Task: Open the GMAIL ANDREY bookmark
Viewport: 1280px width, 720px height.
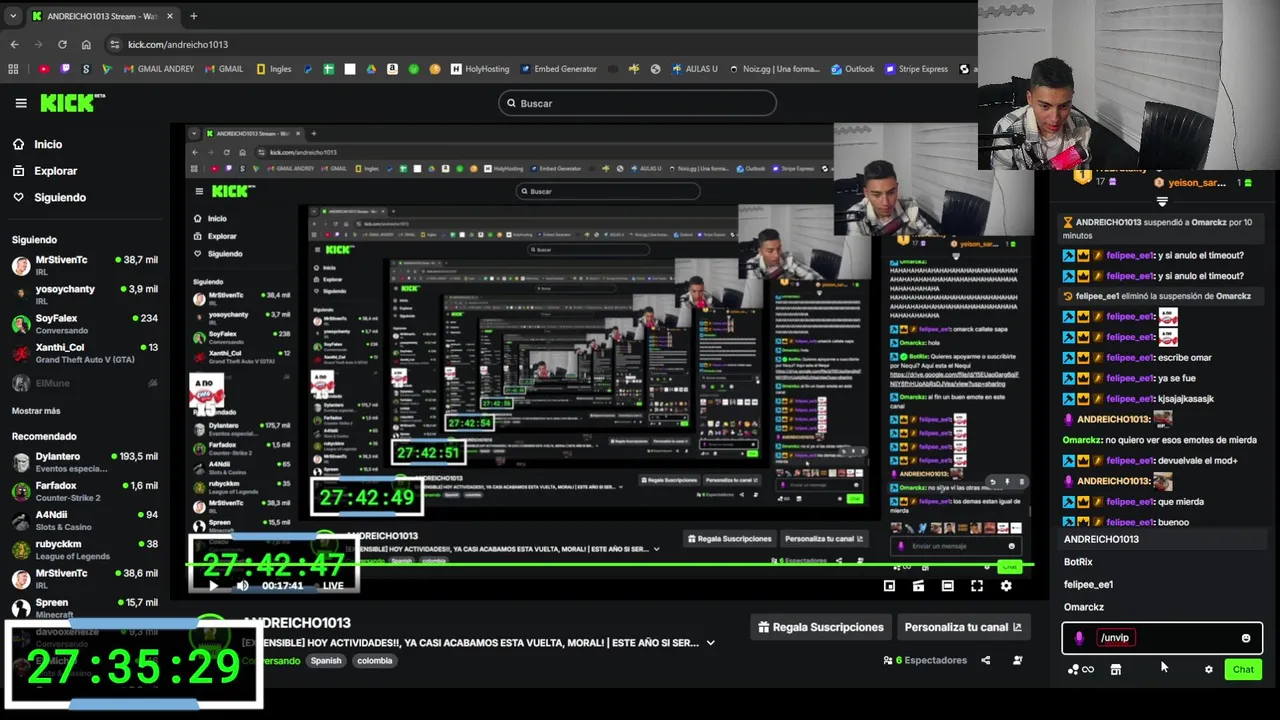Action: pos(158,69)
